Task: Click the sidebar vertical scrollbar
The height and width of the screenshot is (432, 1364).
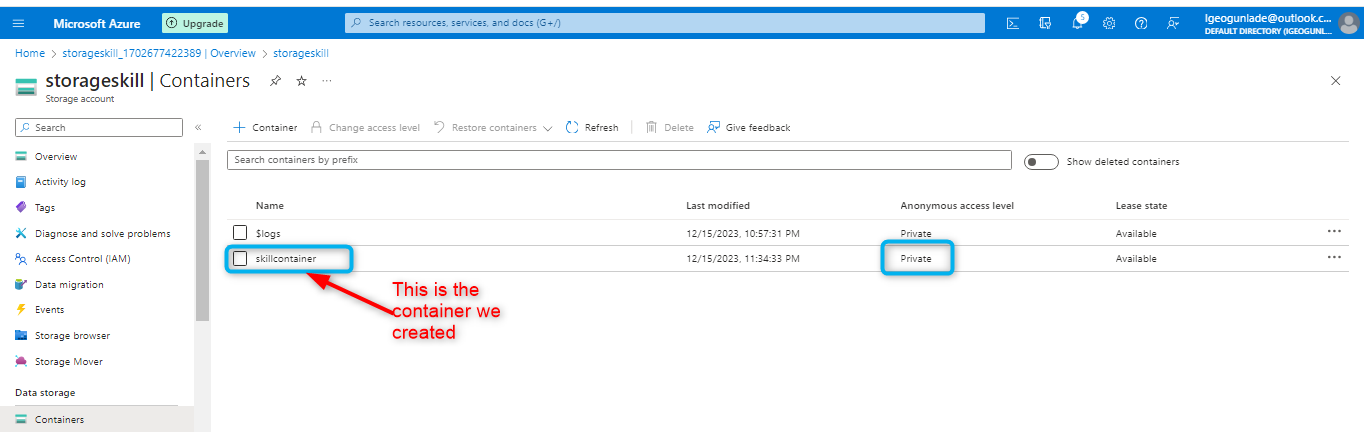Action: pos(202,238)
